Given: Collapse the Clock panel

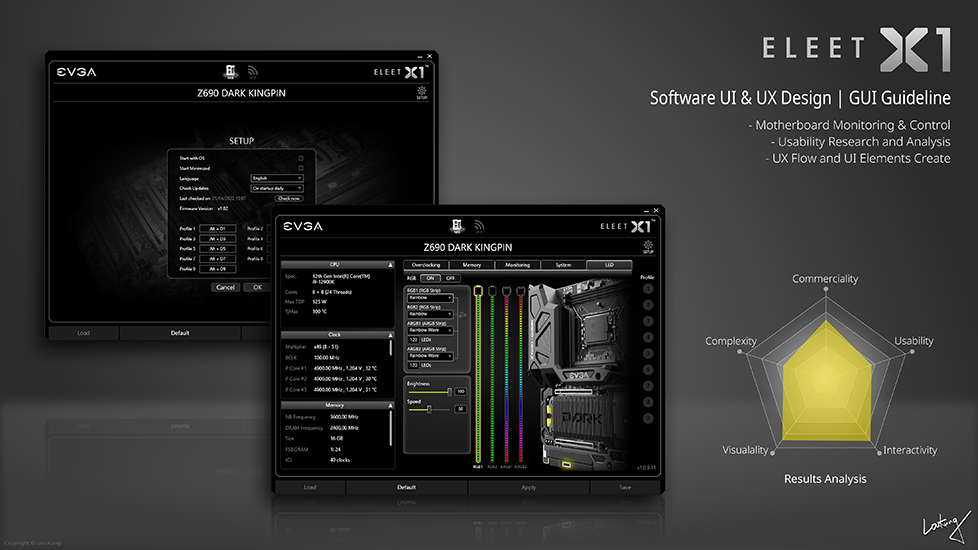Looking at the screenshot, I should (x=390, y=335).
